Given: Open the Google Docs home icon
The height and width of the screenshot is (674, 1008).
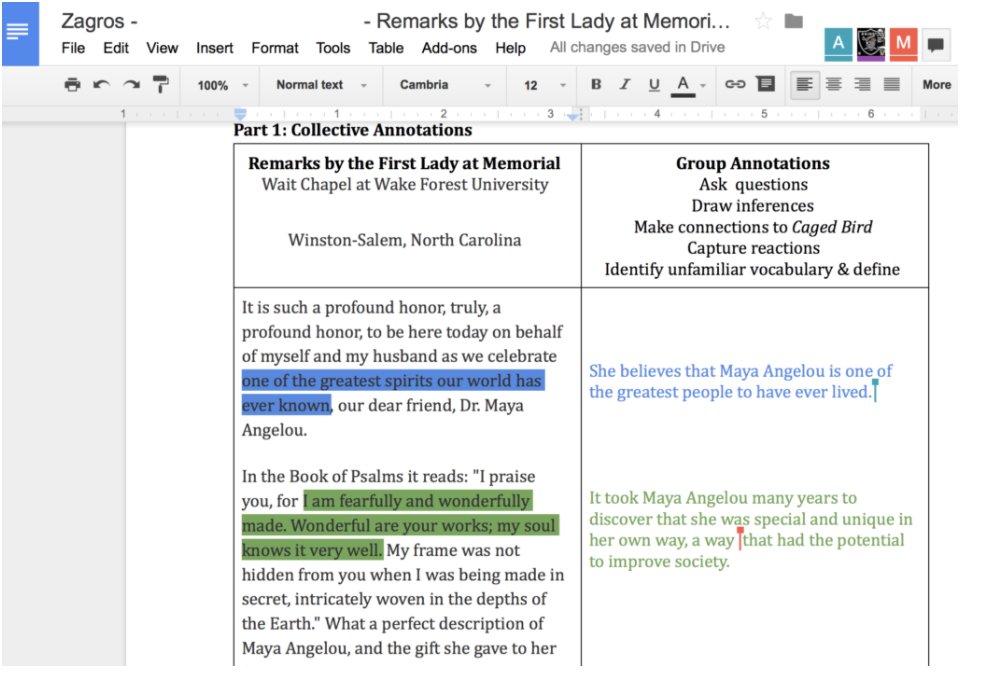Looking at the screenshot, I should [x=20, y=33].
